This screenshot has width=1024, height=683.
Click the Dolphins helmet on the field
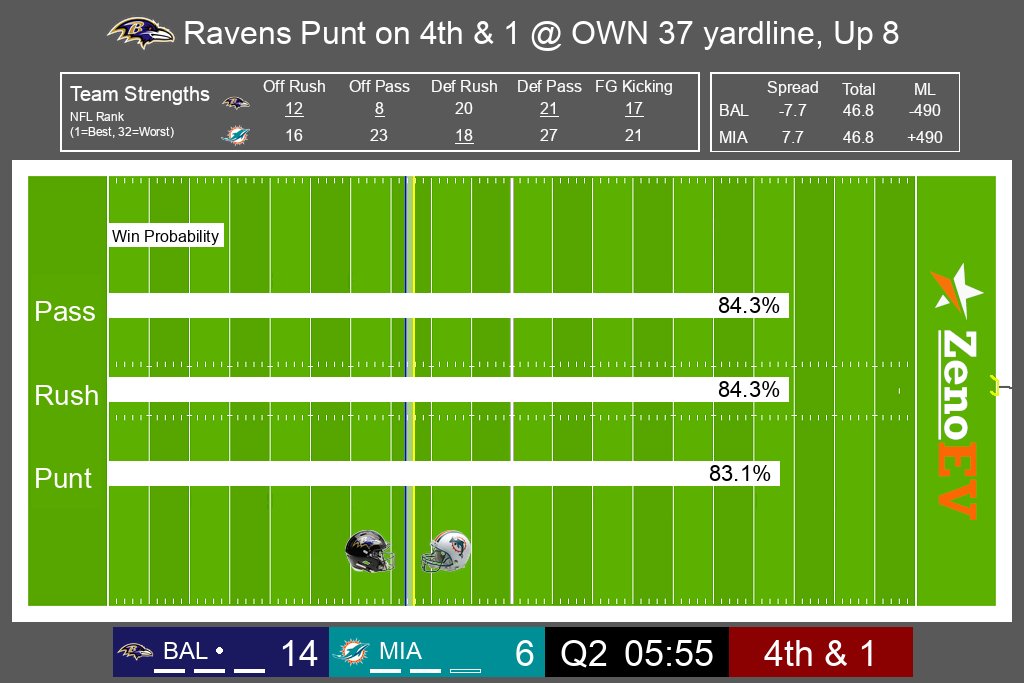click(446, 551)
